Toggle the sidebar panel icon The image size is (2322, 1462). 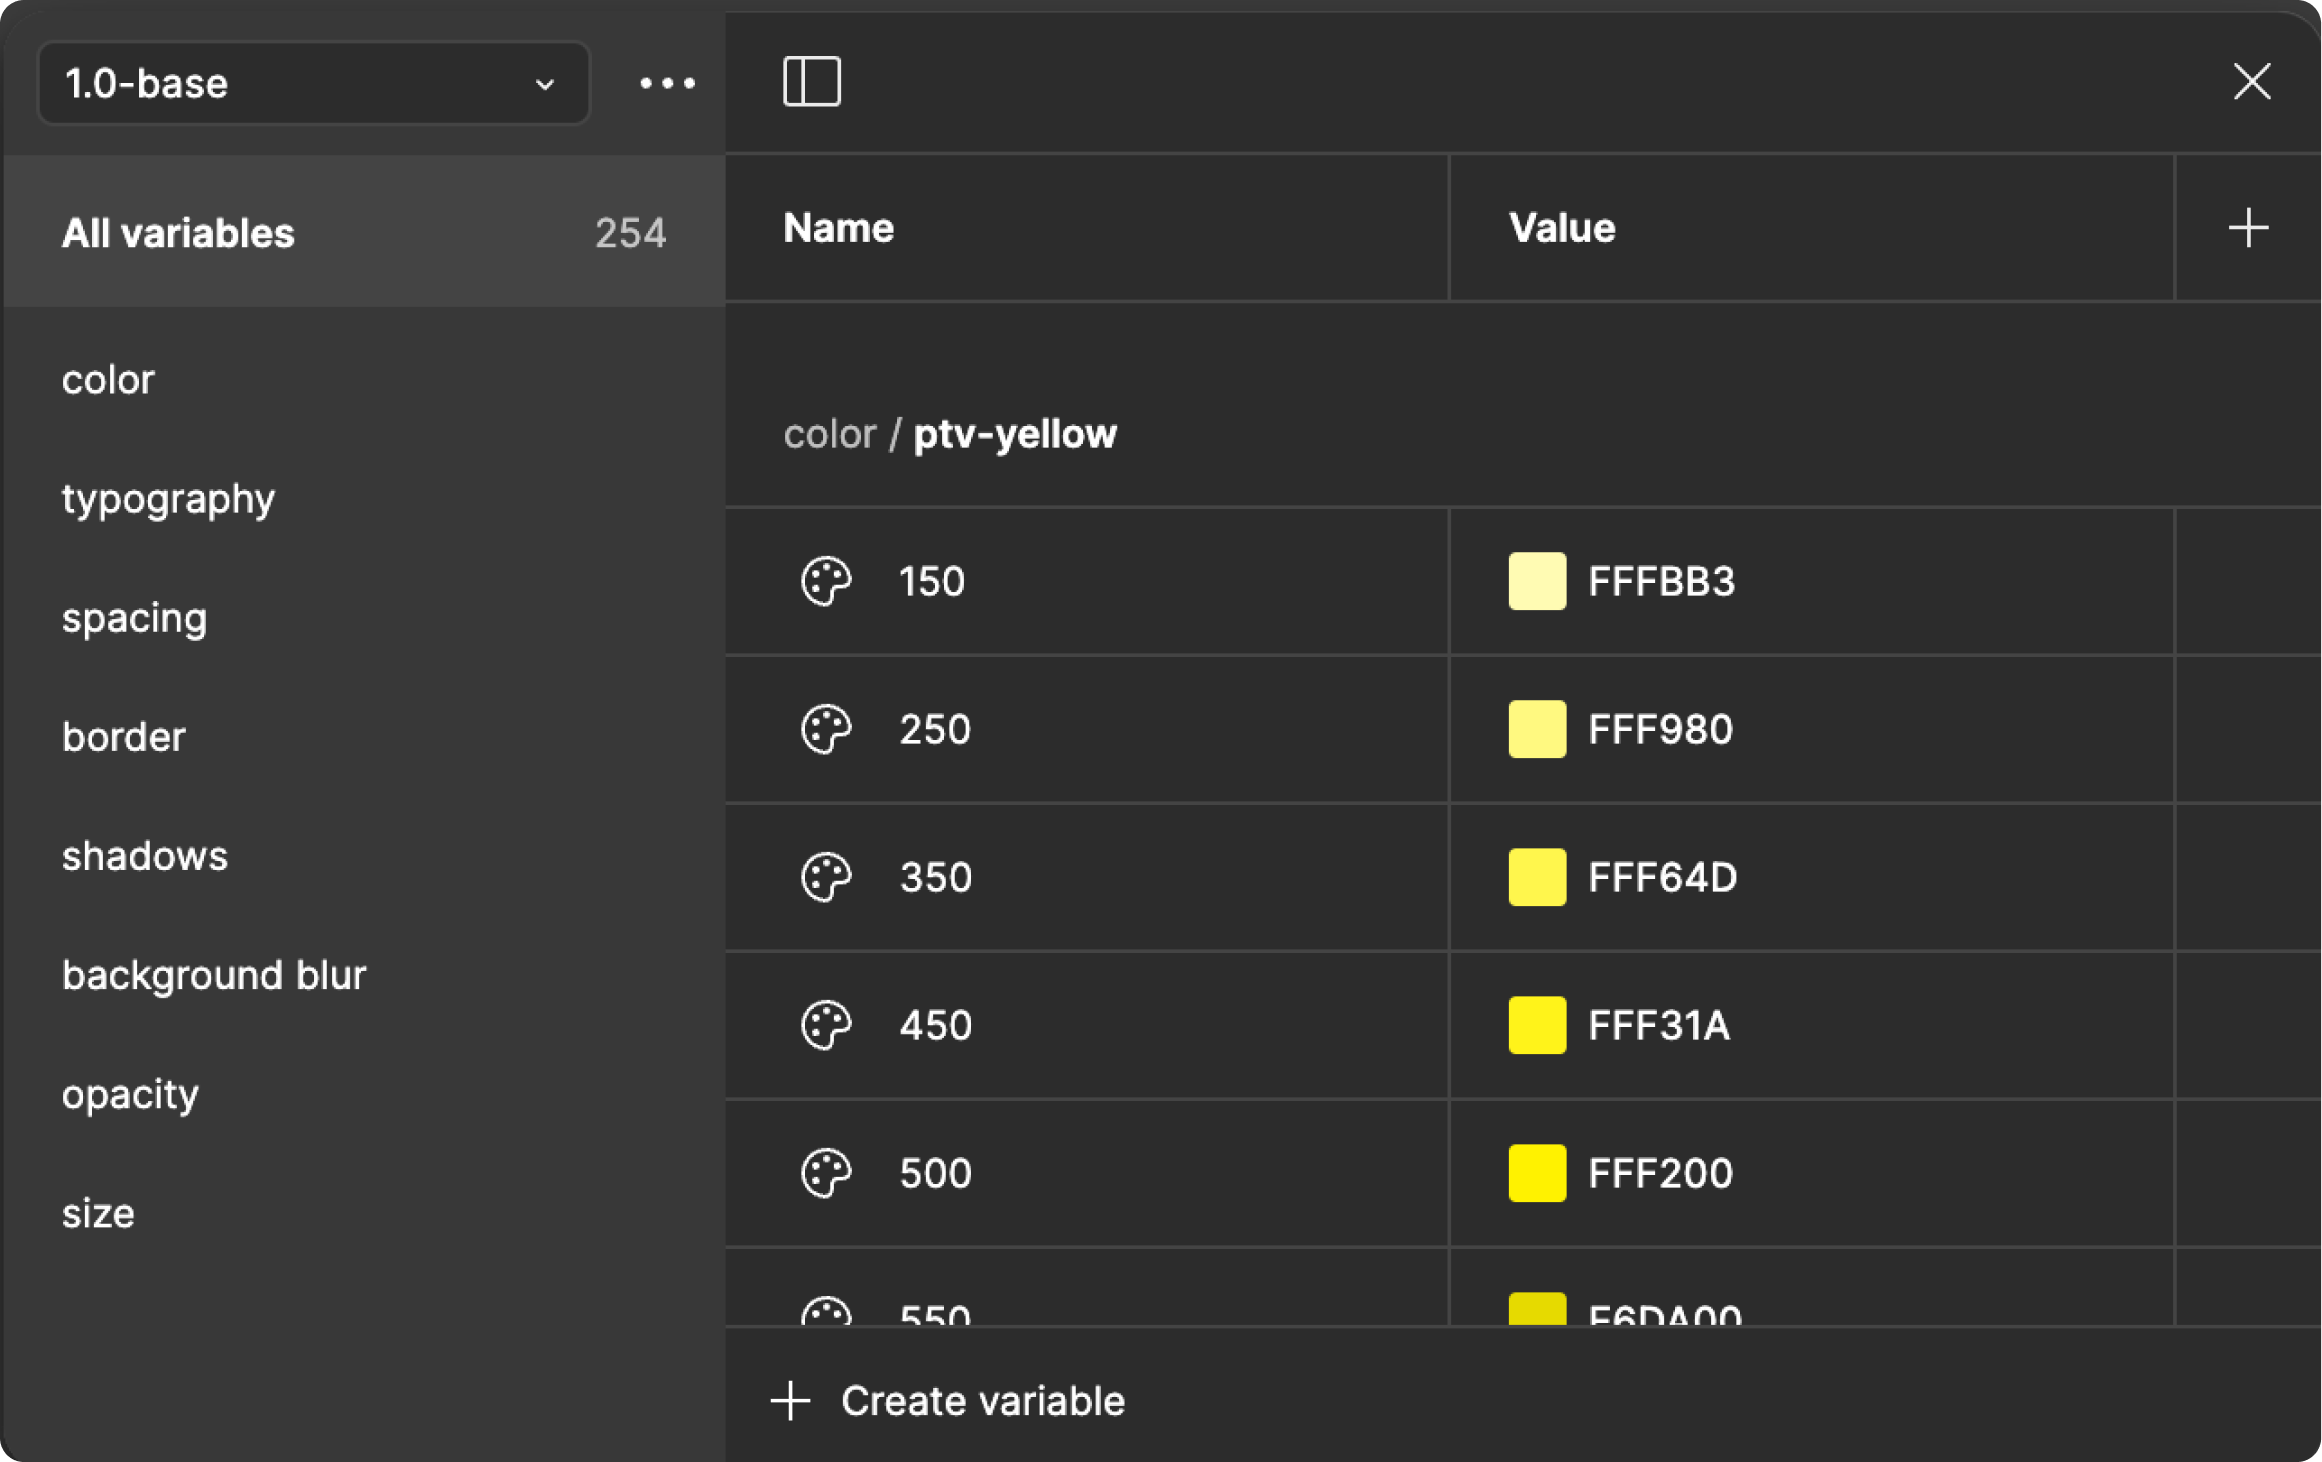pyautogui.click(x=812, y=82)
